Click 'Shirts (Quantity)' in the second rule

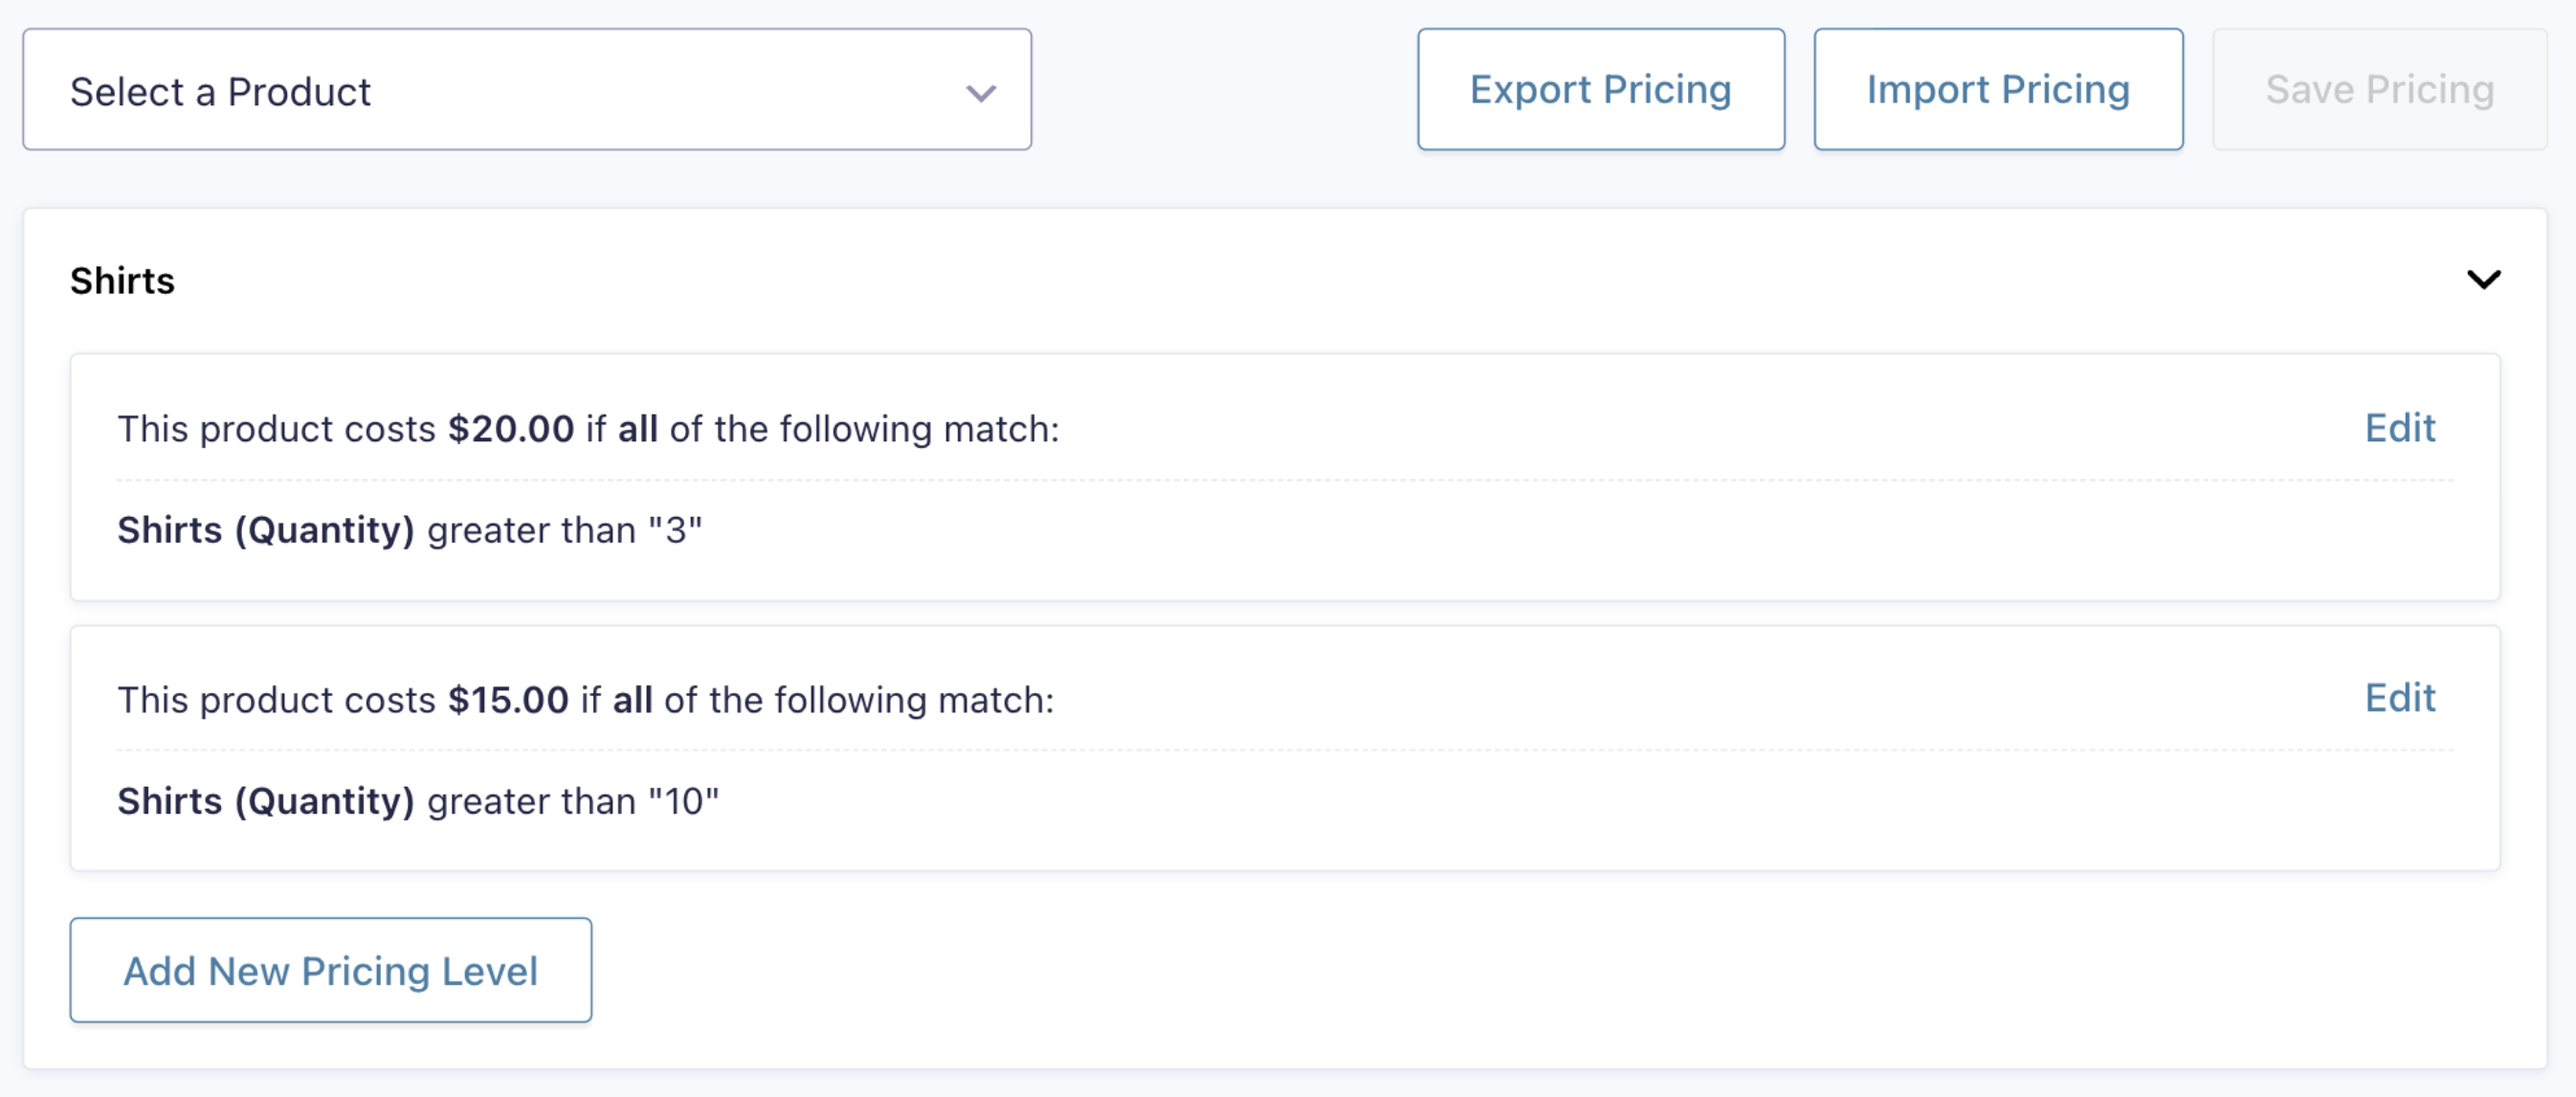tap(266, 801)
